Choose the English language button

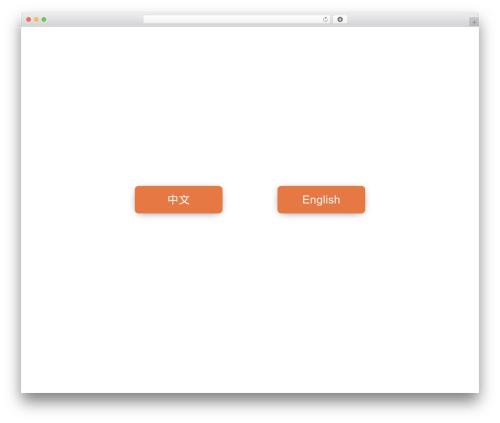click(x=321, y=199)
